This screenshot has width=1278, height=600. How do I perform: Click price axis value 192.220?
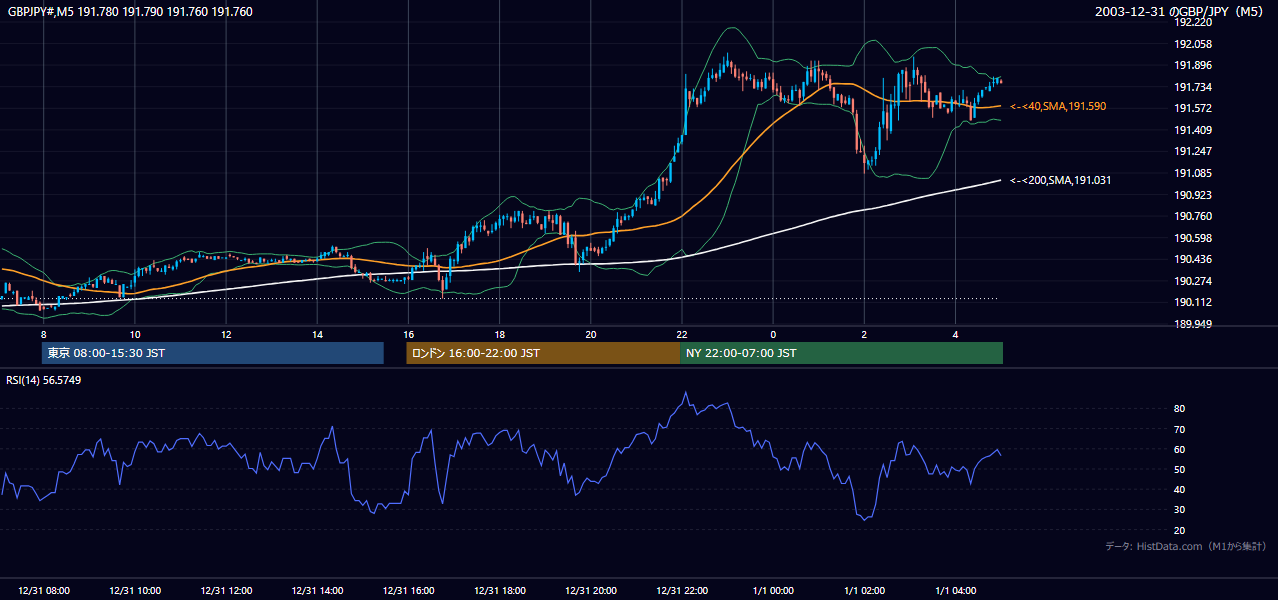(x=1193, y=22)
